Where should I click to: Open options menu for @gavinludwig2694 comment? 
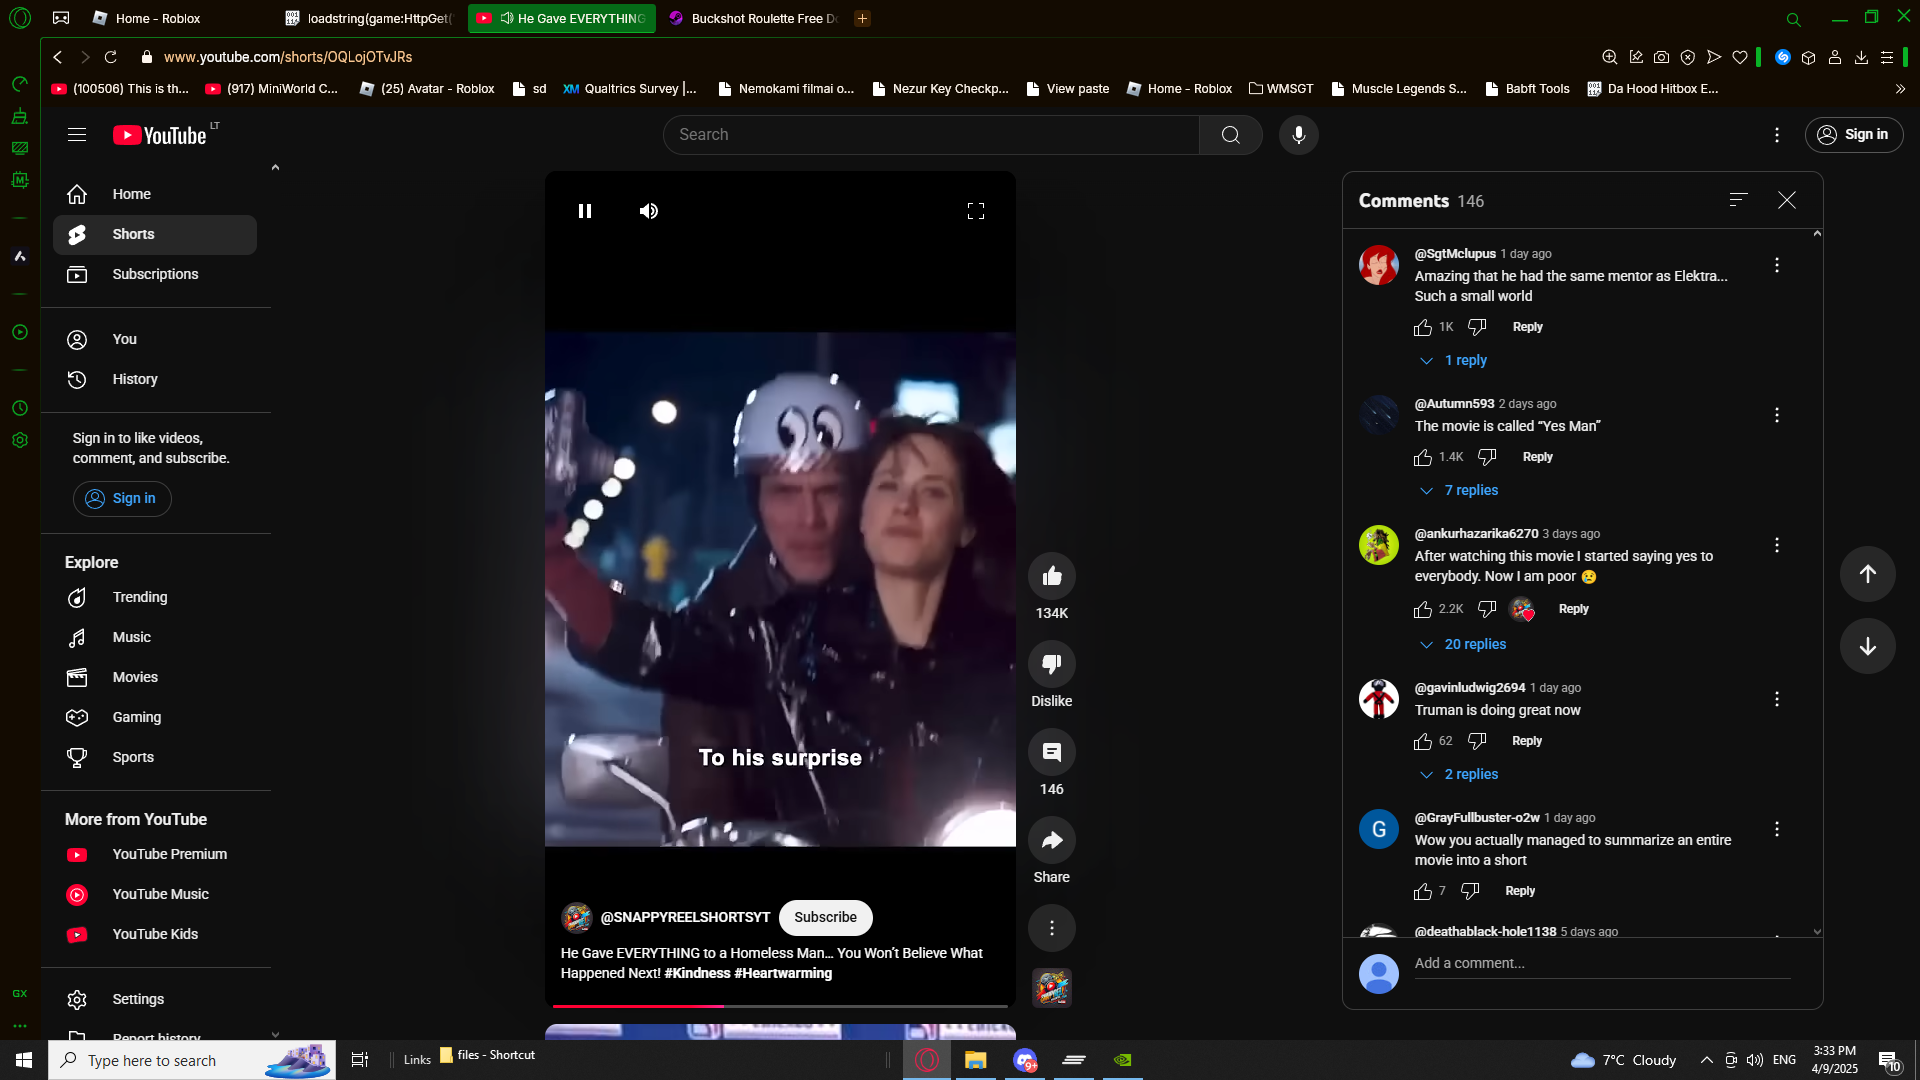1777,699
